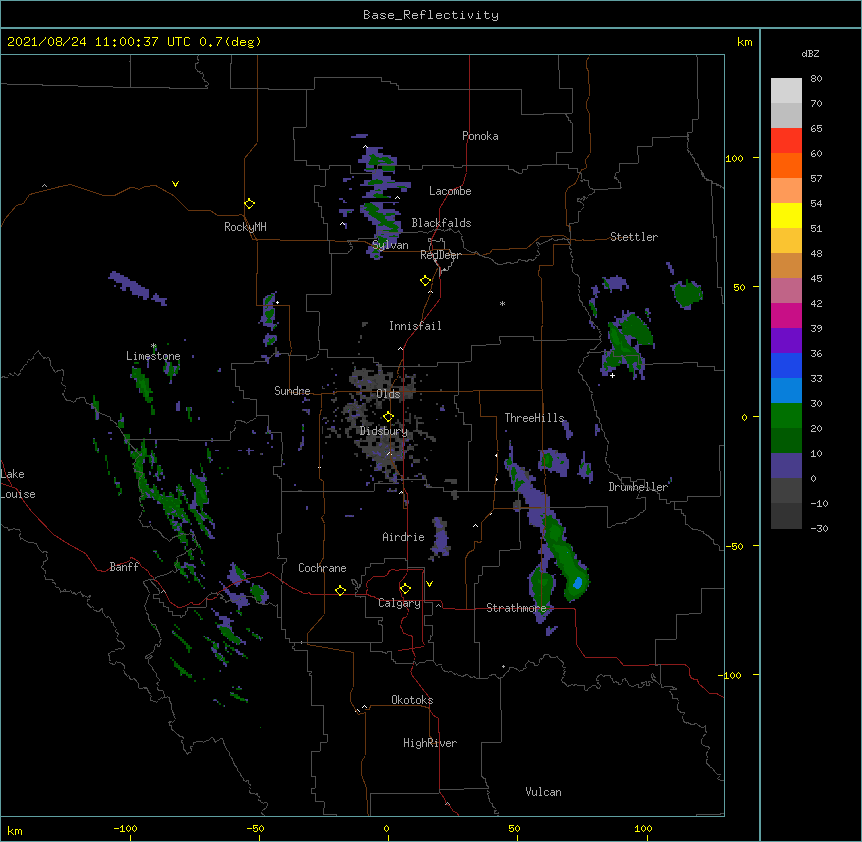The image size is (862, 842).
Task: Click the Airdrie label
Action: click(404, 537)
